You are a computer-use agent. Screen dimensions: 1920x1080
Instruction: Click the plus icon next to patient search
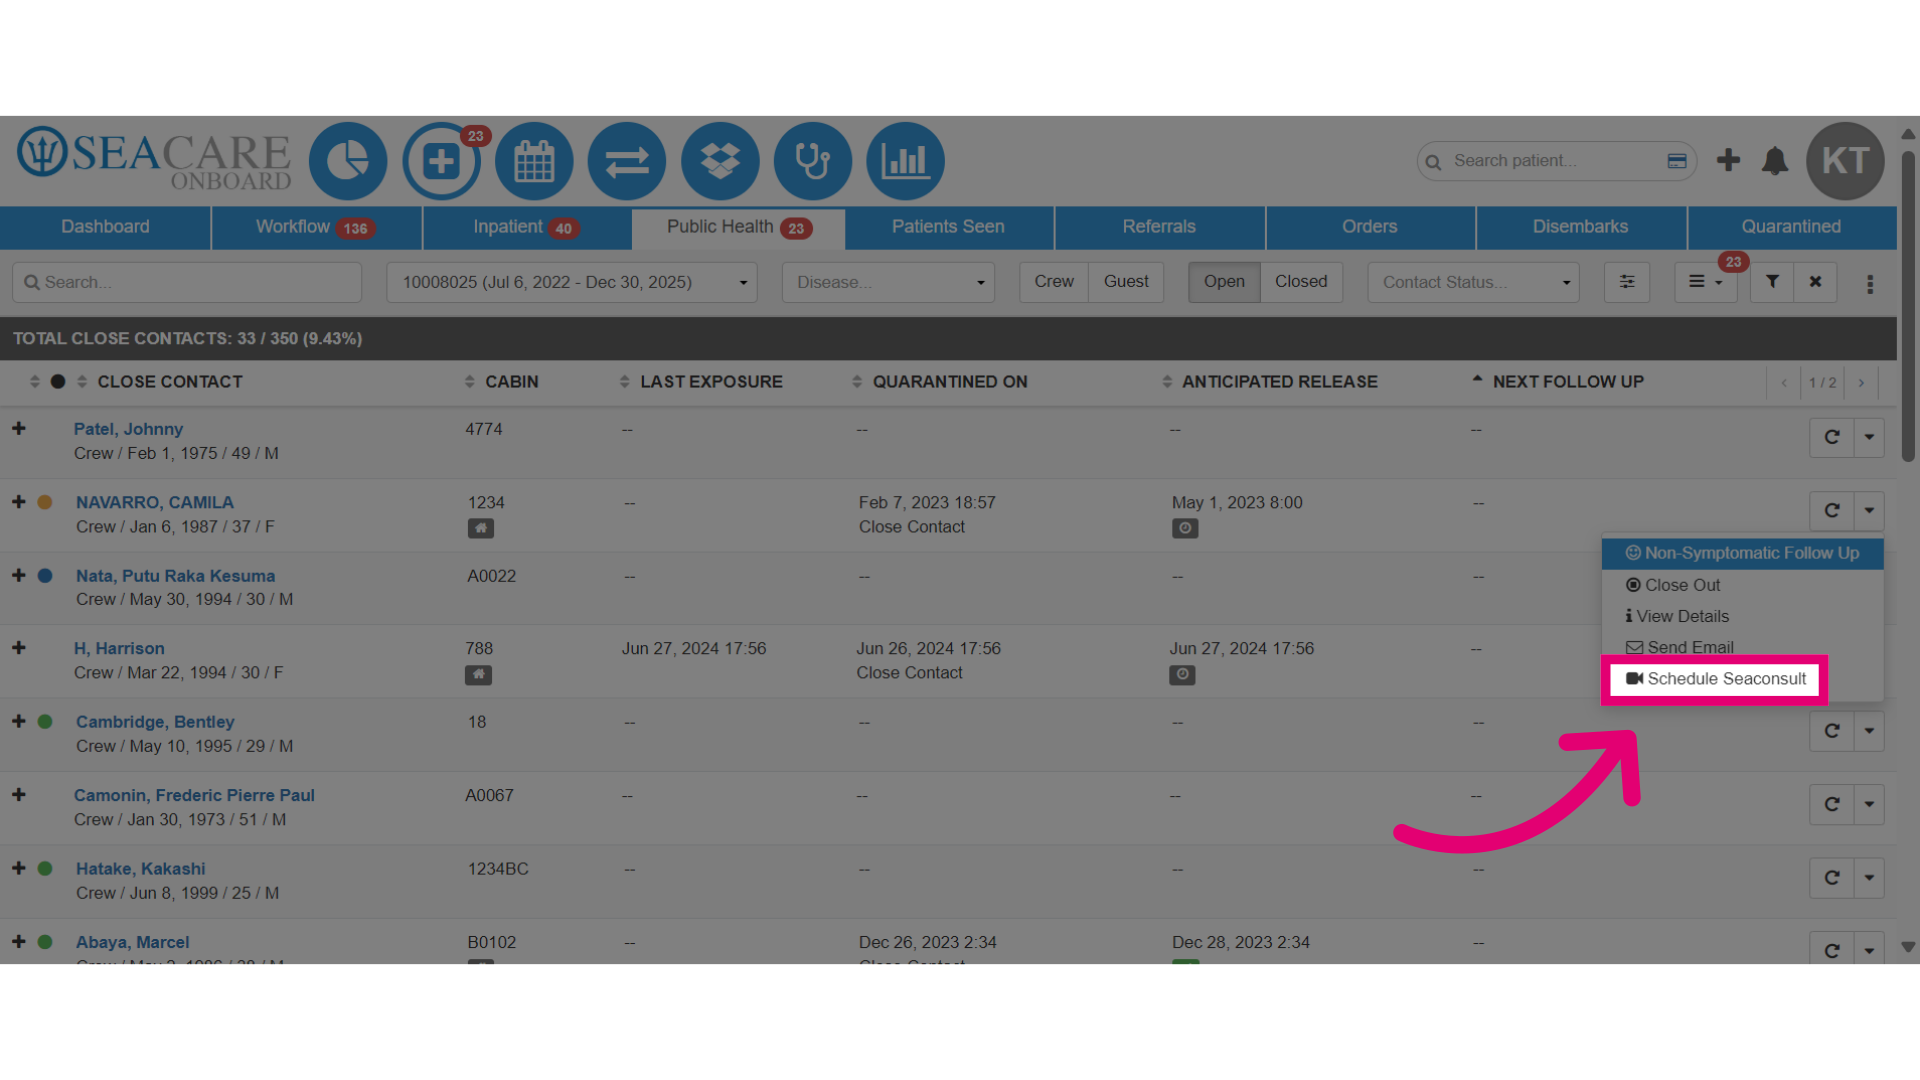coord(1728,160)
